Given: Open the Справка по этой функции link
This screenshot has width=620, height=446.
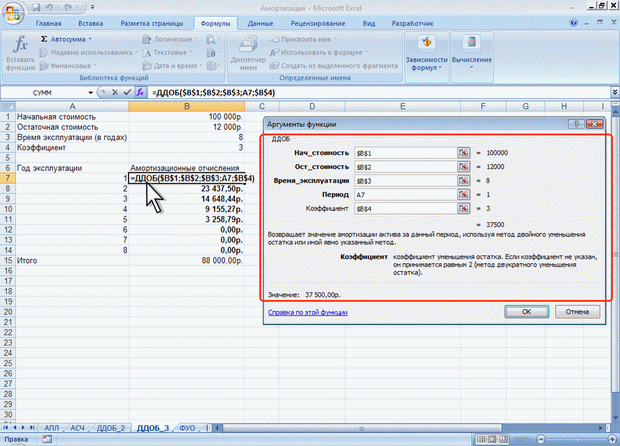Looking at the screenshot, I should 308,312.
